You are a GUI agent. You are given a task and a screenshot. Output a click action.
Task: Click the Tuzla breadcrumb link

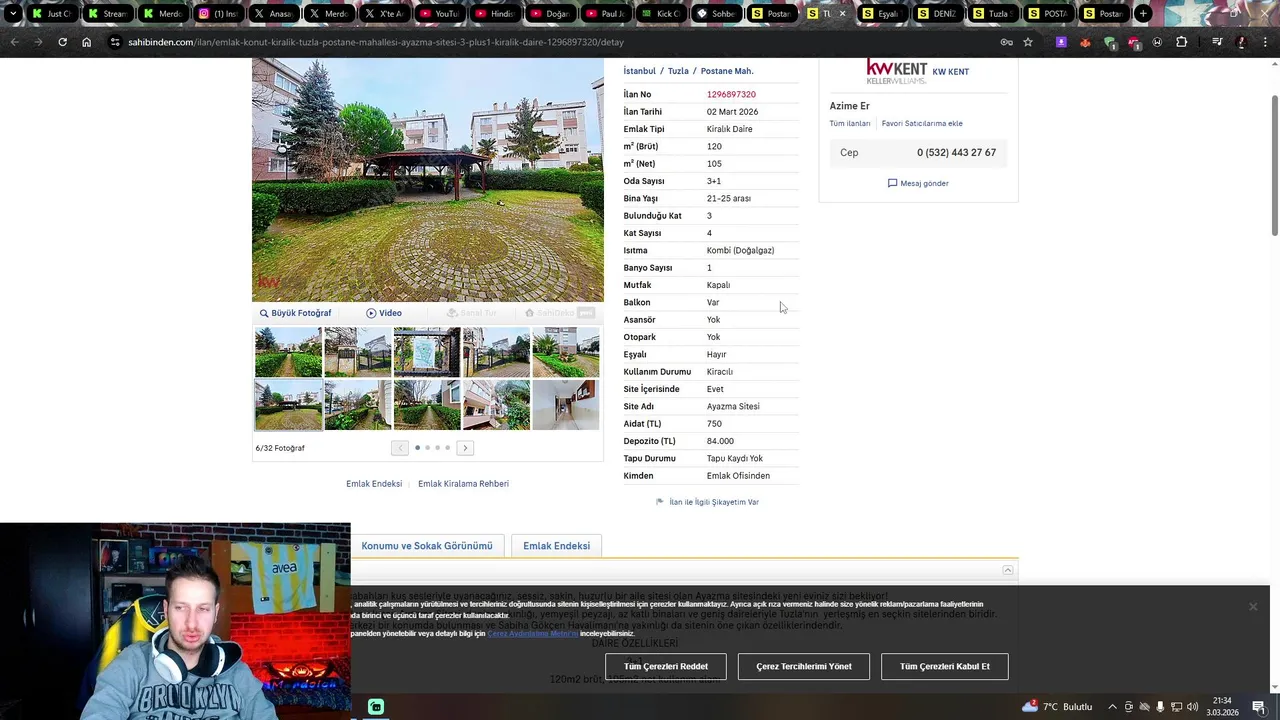click(x=678, y=71)
